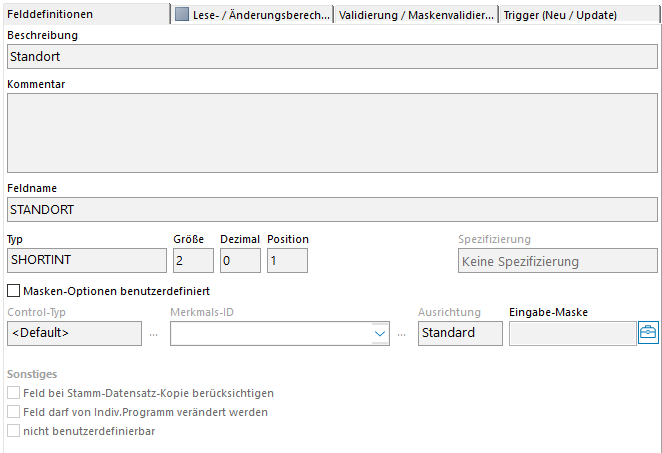Check Feld darf von Indiv.Programm verändert werden
The height and width of the screenshot is (453, 662).
tap(14, 411)
